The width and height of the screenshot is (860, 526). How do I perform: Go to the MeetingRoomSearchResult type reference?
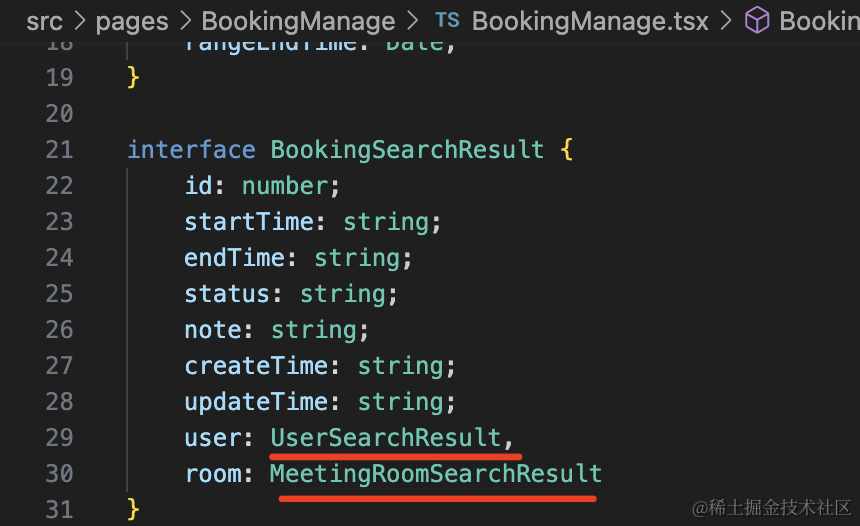pyautogui.click(x=436, y=474)
